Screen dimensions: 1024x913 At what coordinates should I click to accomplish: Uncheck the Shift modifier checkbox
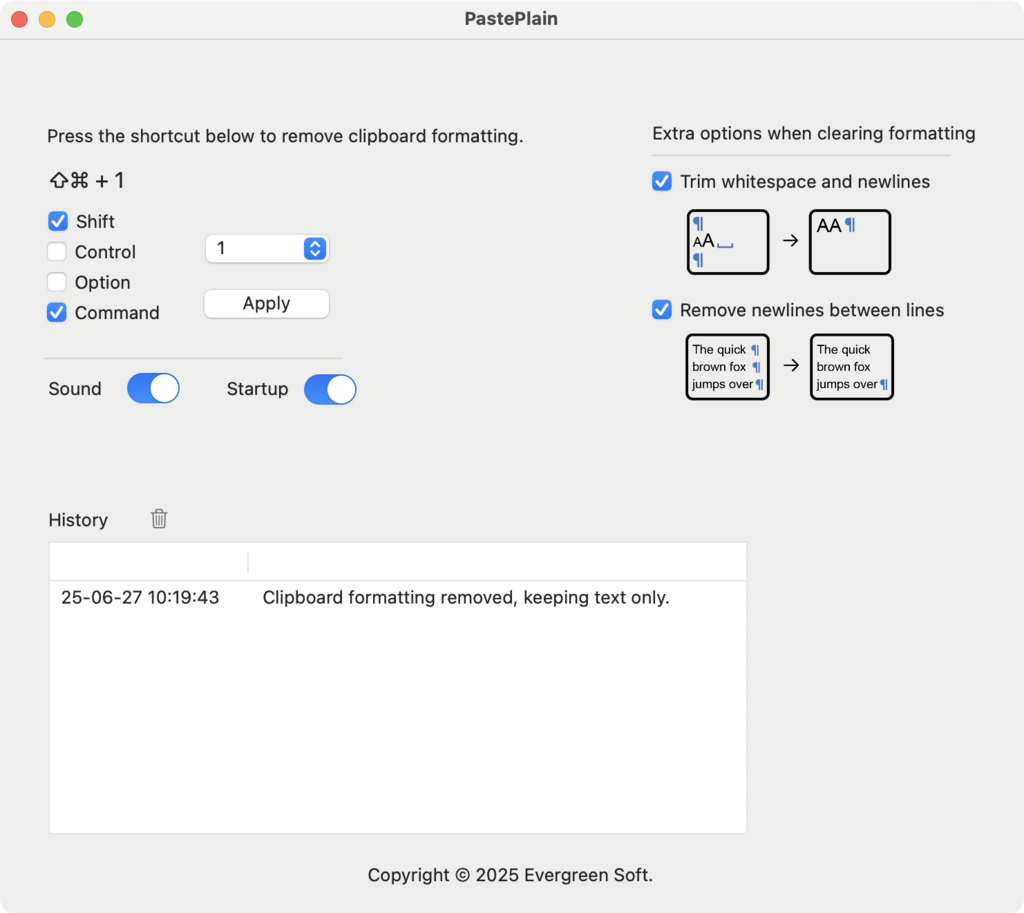tap(58, 222)
